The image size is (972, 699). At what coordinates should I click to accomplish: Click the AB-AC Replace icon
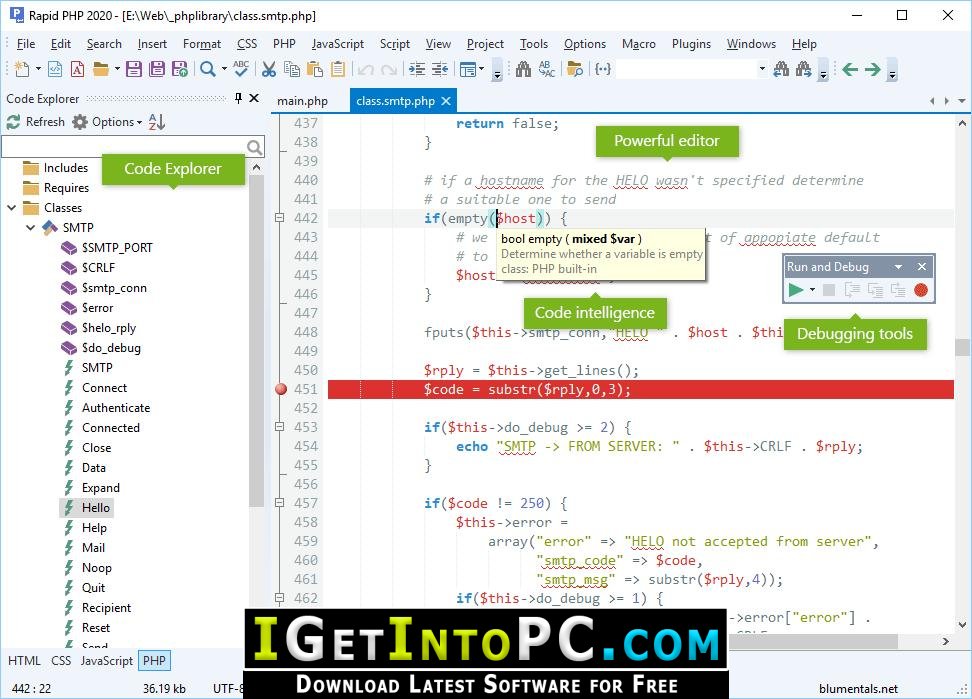click(x=546, y=69)
